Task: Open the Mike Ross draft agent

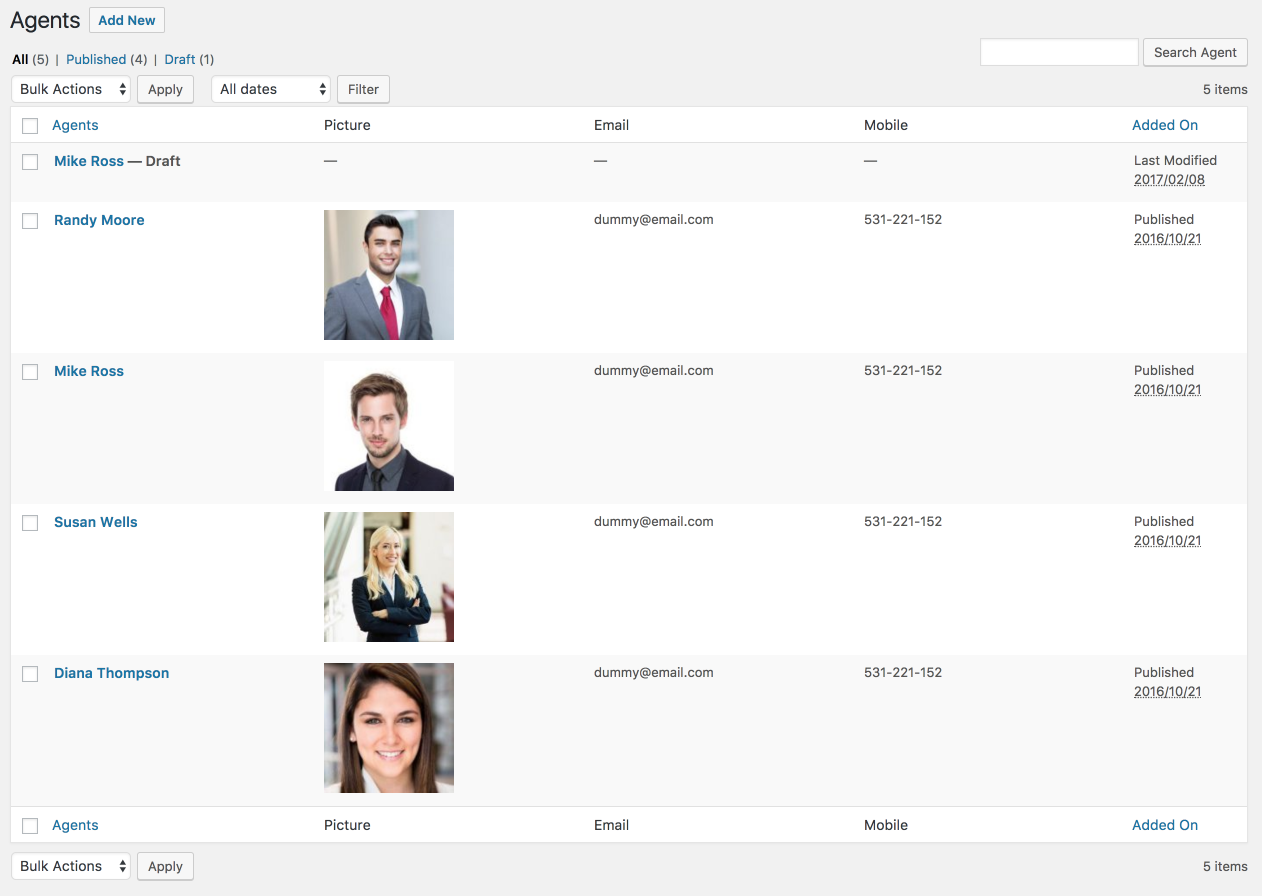Action: tap(89, 161)
